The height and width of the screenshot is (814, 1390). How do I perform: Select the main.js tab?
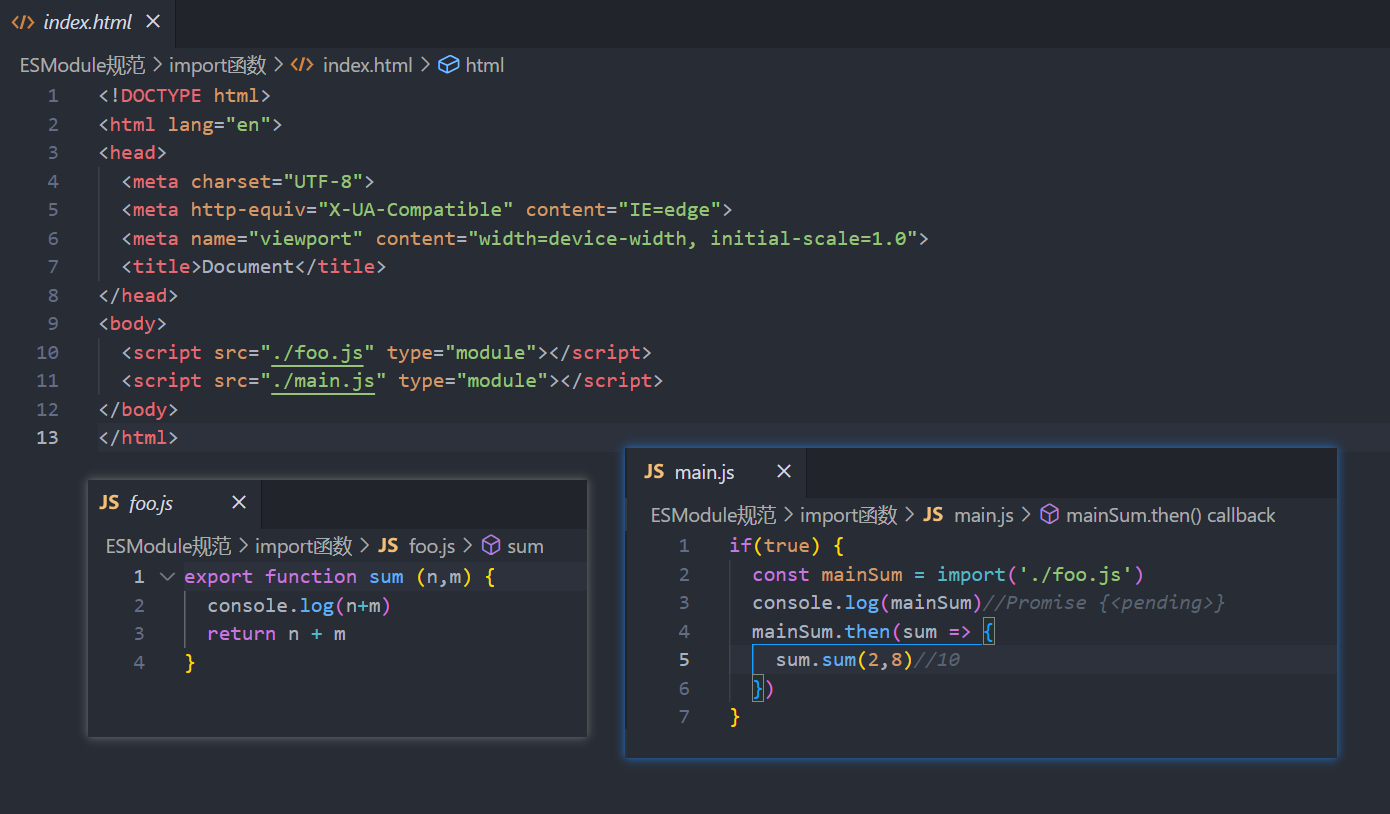pos(704,472)
